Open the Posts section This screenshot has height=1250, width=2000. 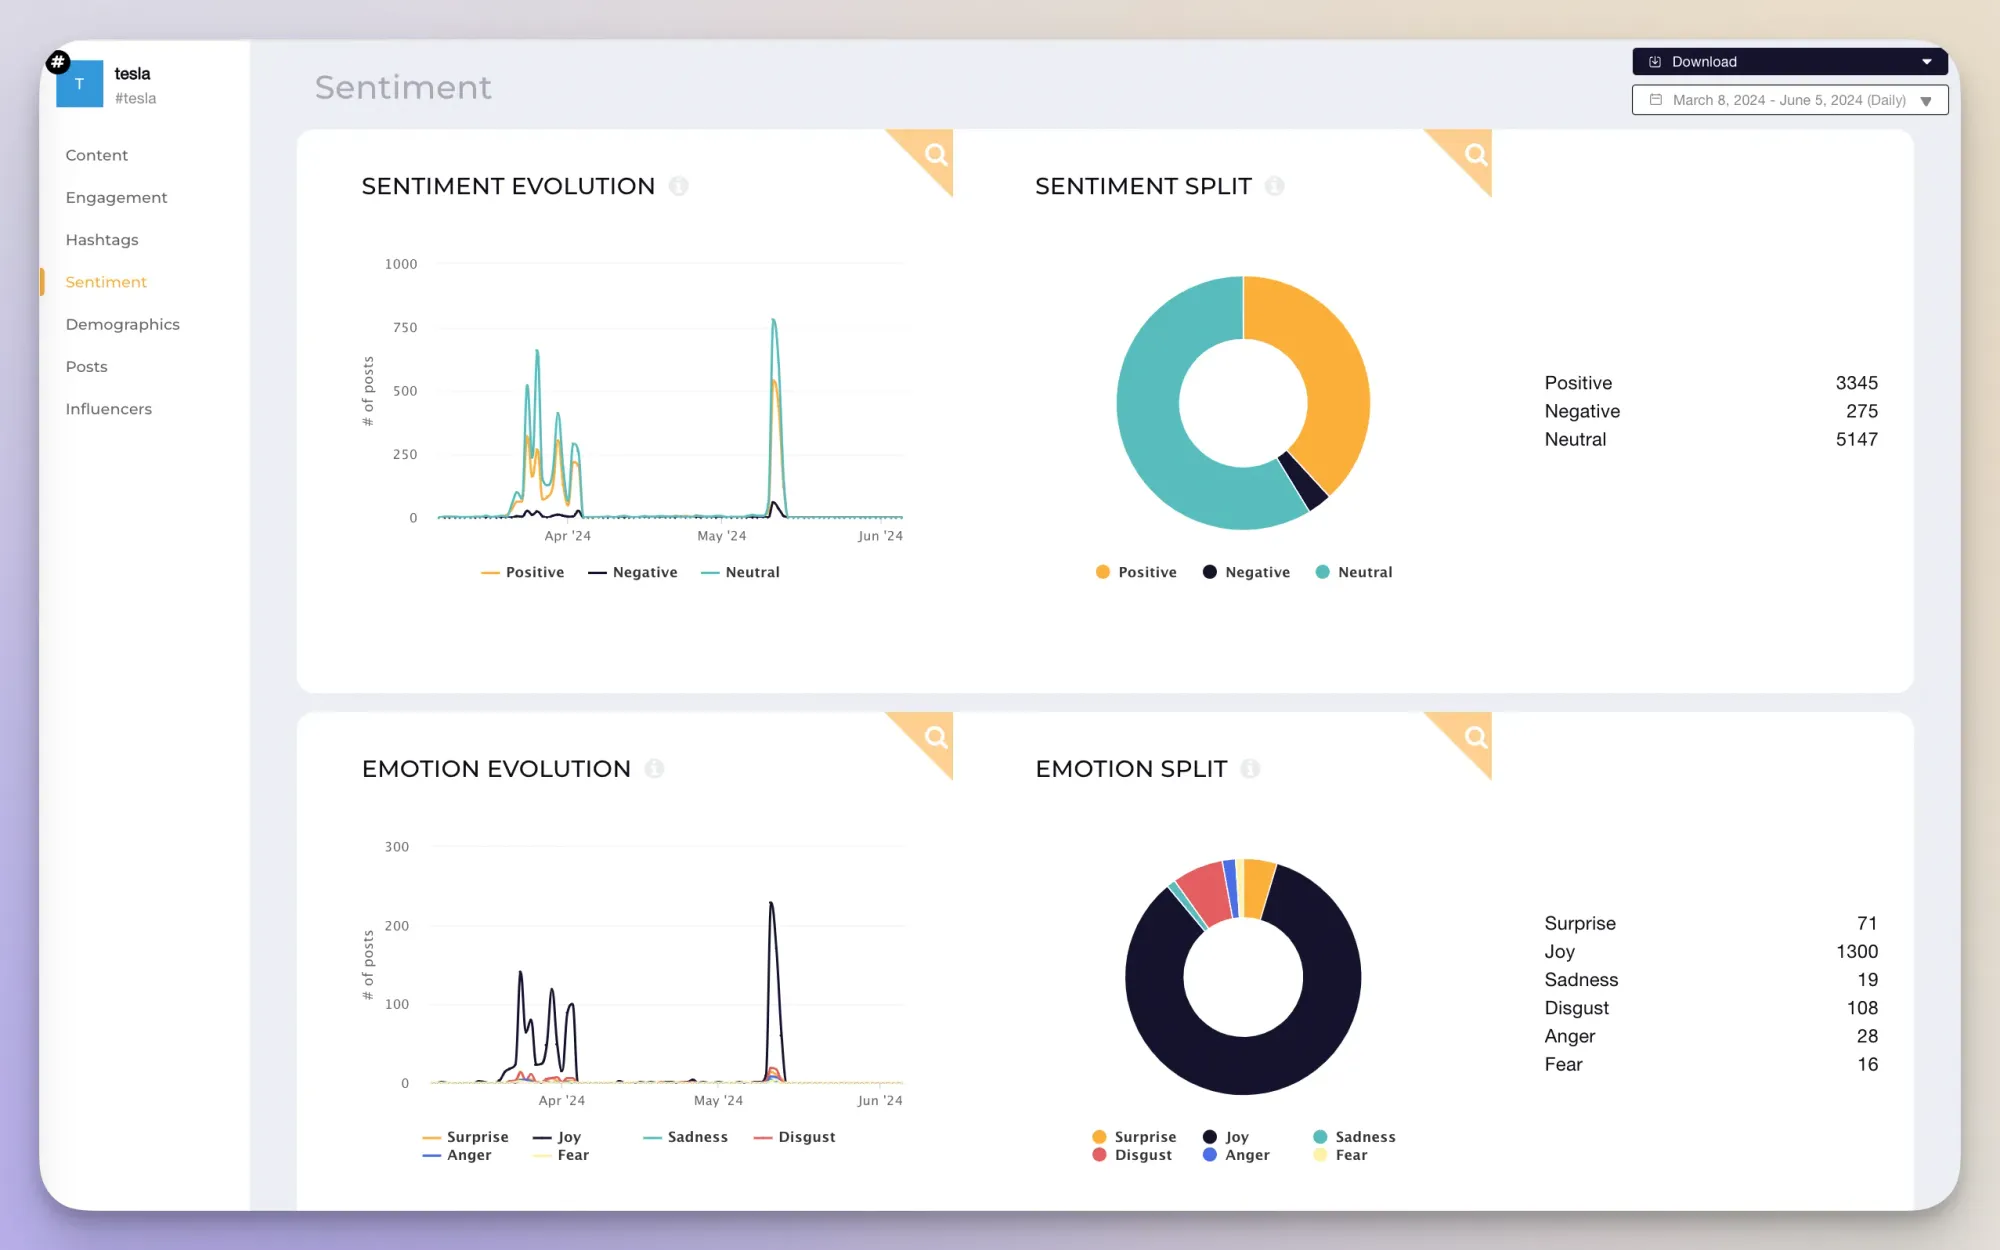(x=85, y=366)
